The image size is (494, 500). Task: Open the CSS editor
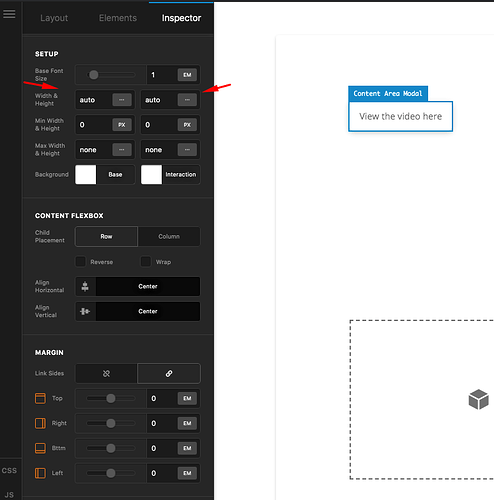point(9,471)
